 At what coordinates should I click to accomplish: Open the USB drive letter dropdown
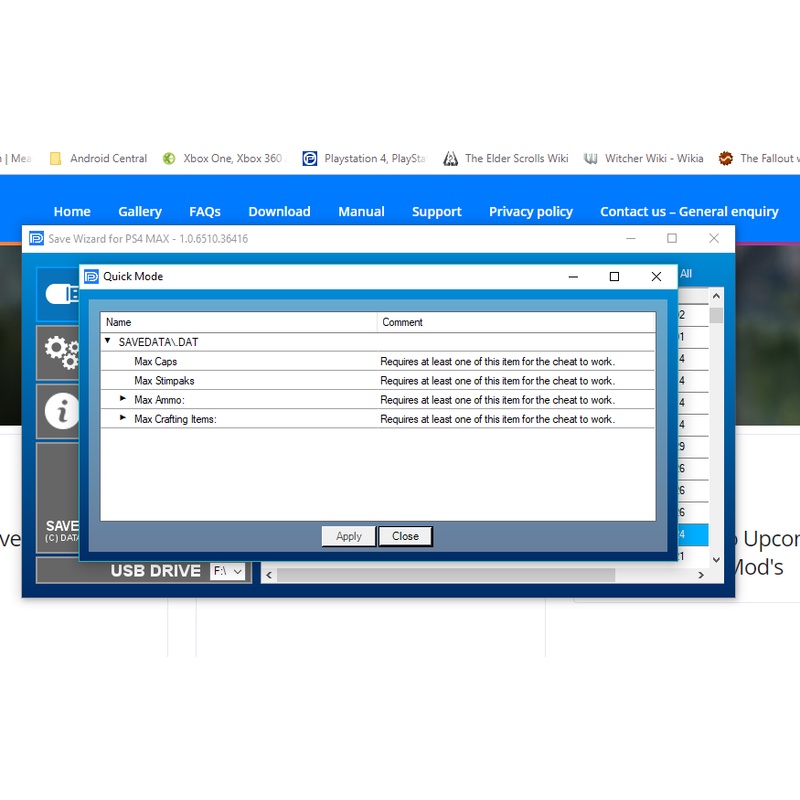pyautogui.click(x=228, y=571)
